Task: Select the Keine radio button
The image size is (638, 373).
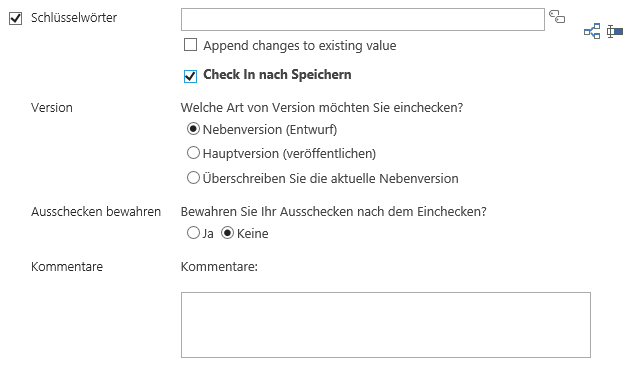Action: click(x=227, y=233)
